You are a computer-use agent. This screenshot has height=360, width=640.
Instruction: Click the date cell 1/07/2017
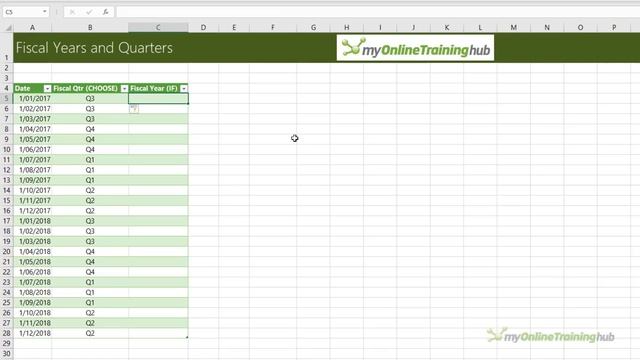pyautogui.click(x=33, y=160)
